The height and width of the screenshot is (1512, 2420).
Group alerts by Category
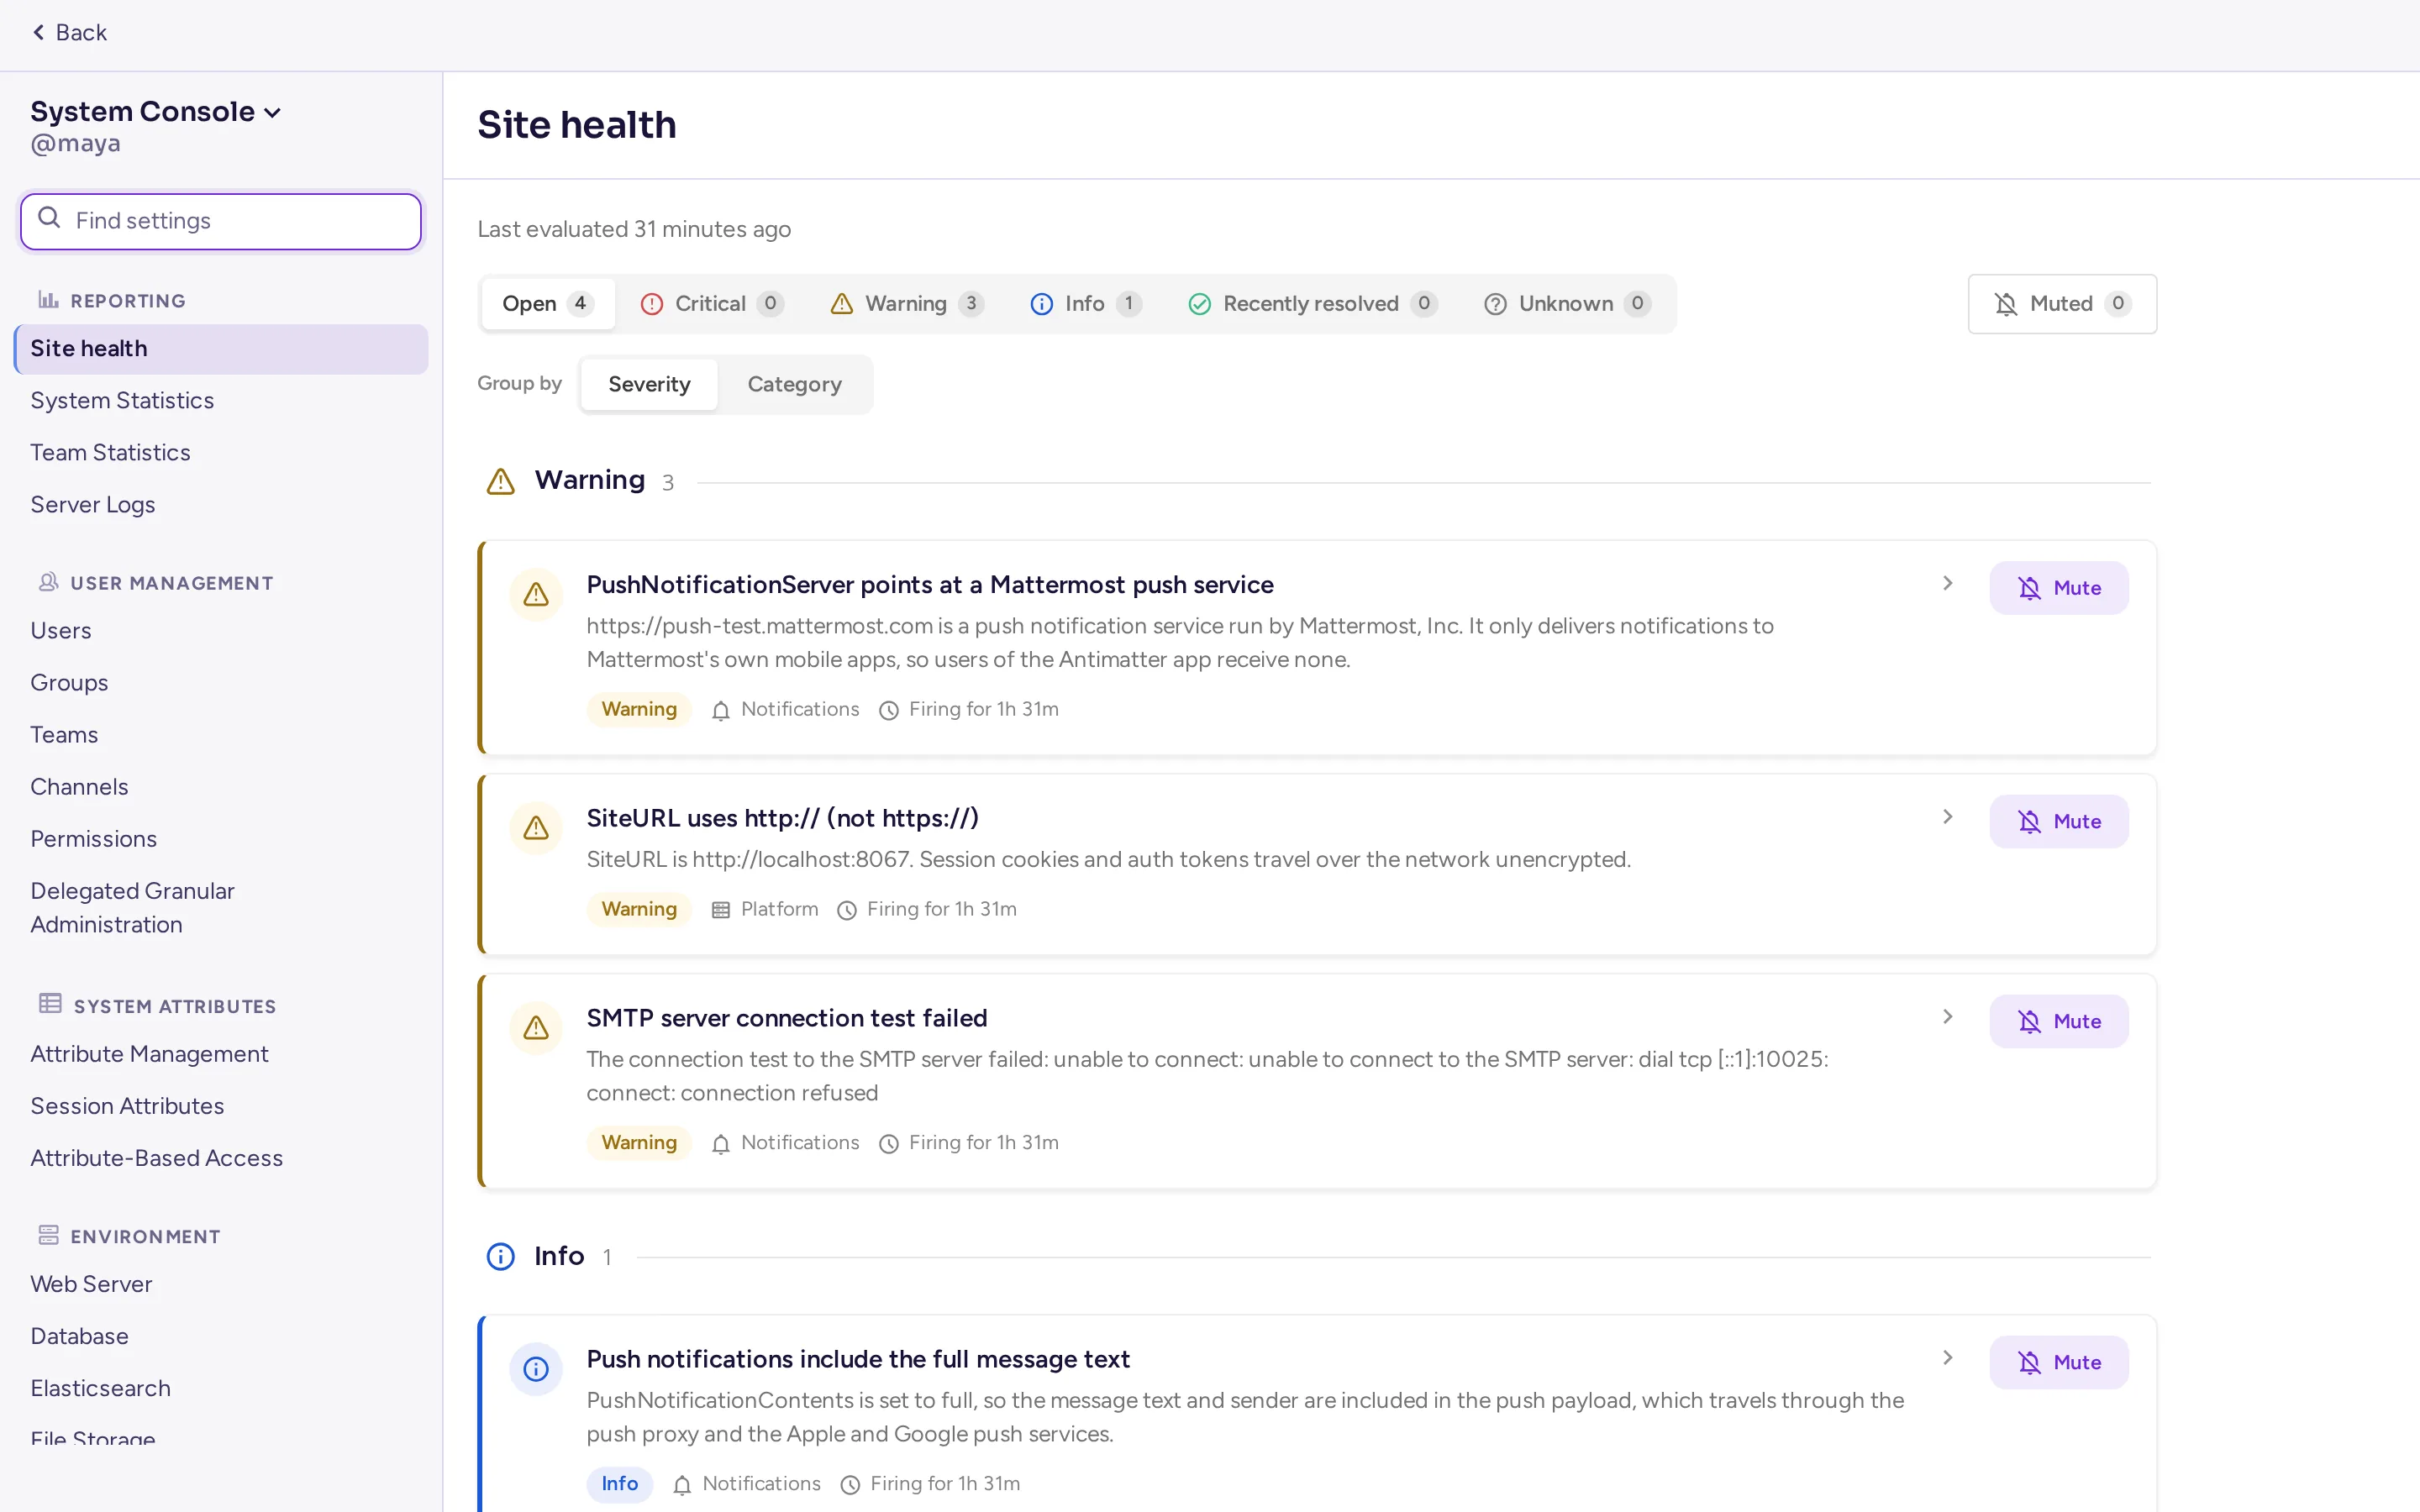click(794, 384)
